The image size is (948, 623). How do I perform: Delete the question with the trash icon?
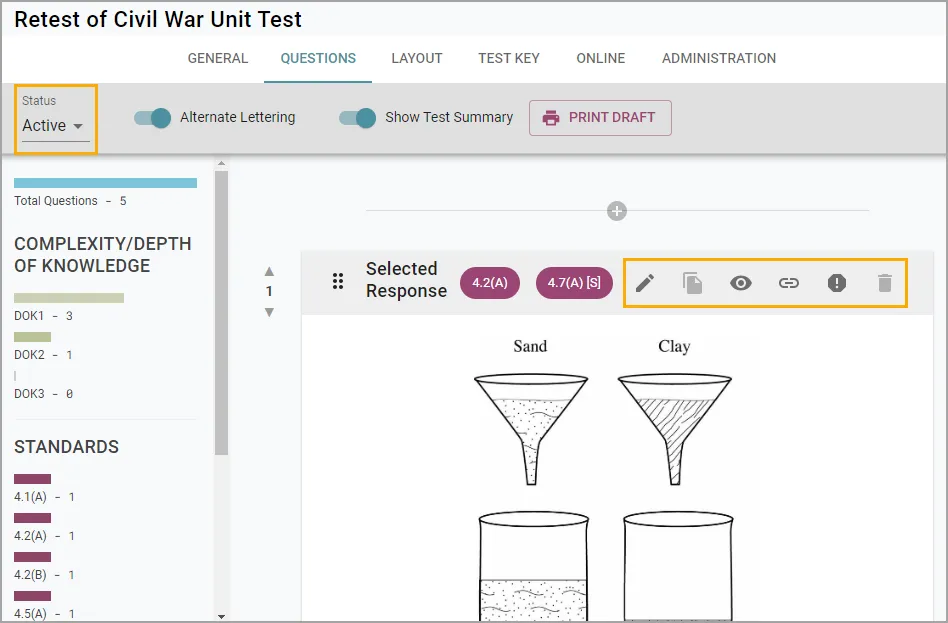885,283
